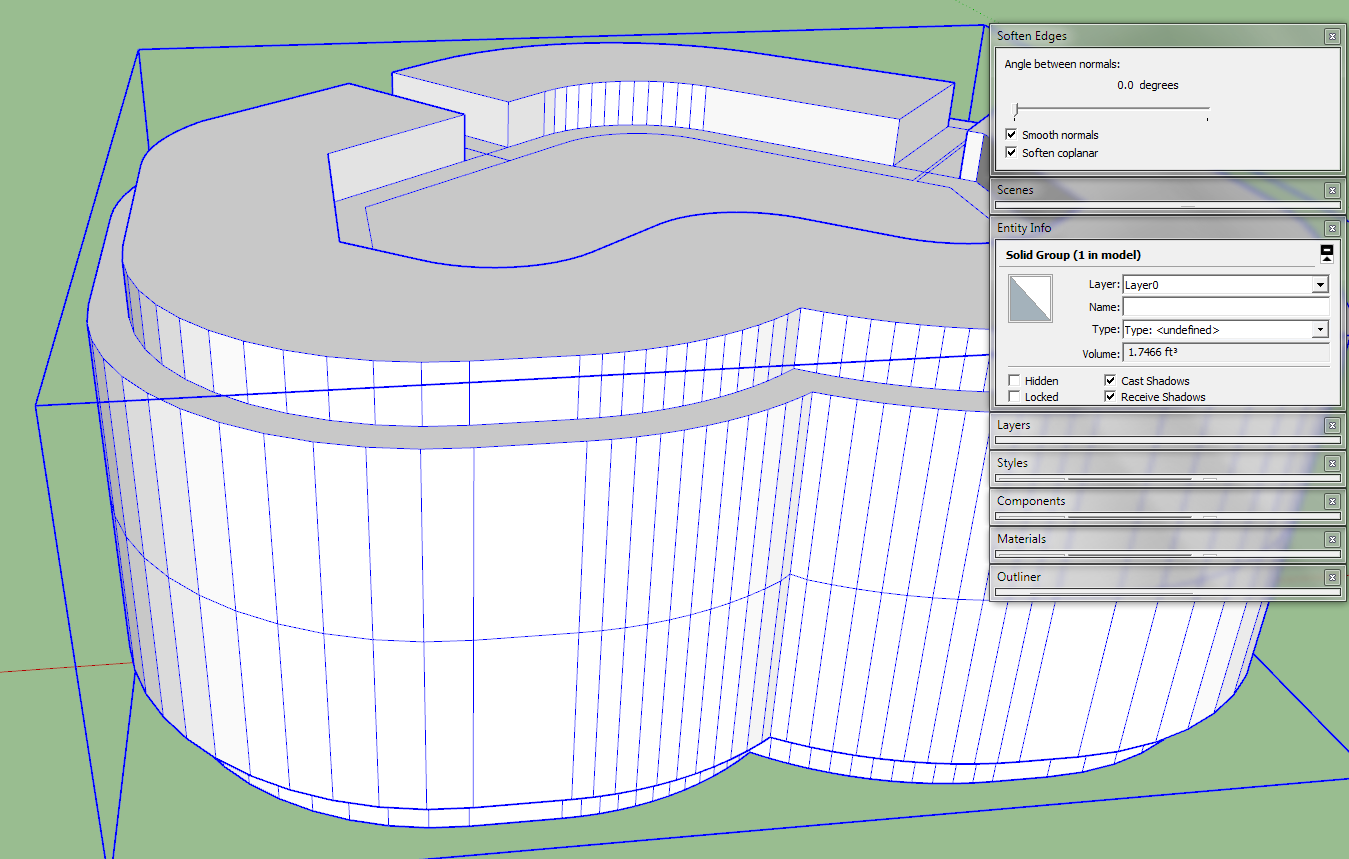Close the Layers panel
This screenshot has height=859, width=1349.
tap(1332, 426)
